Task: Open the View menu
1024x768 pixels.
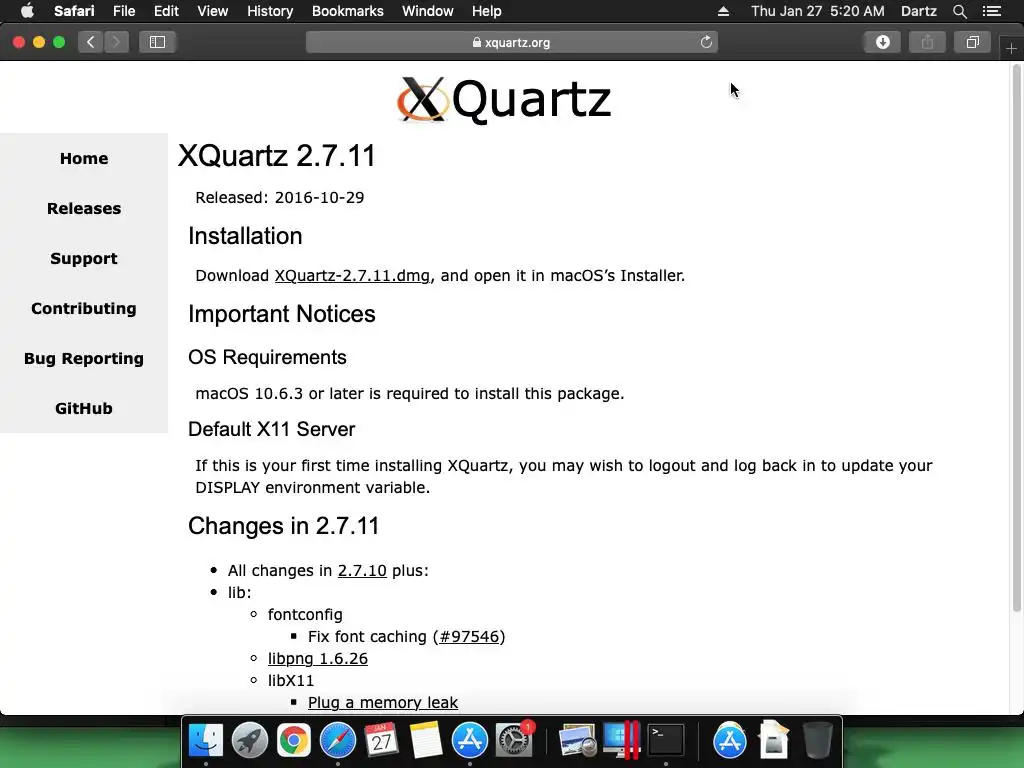Action: 212,11
